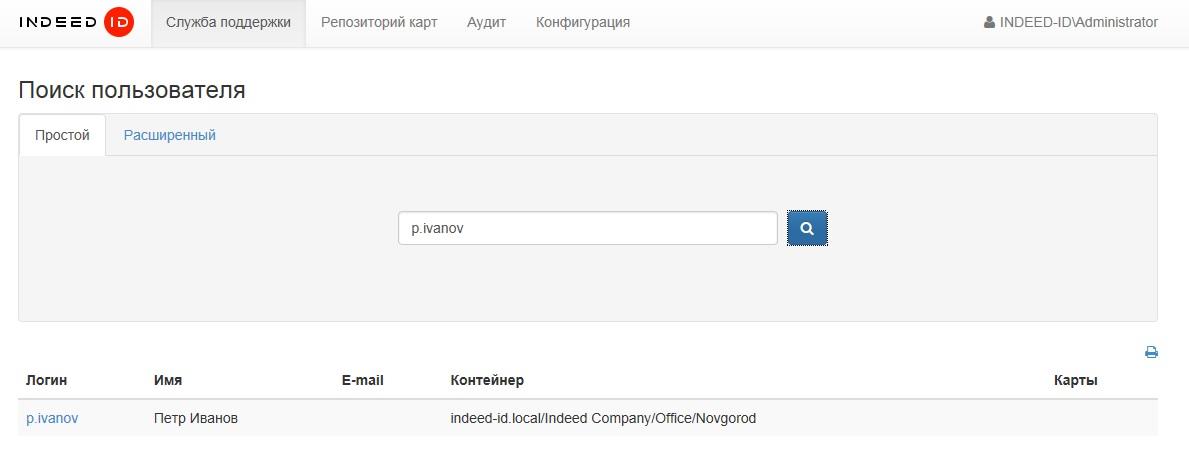The height and width of the screenshot is (459, 1189).
Task: Click the Карты column header
Action: [1076, 380]
